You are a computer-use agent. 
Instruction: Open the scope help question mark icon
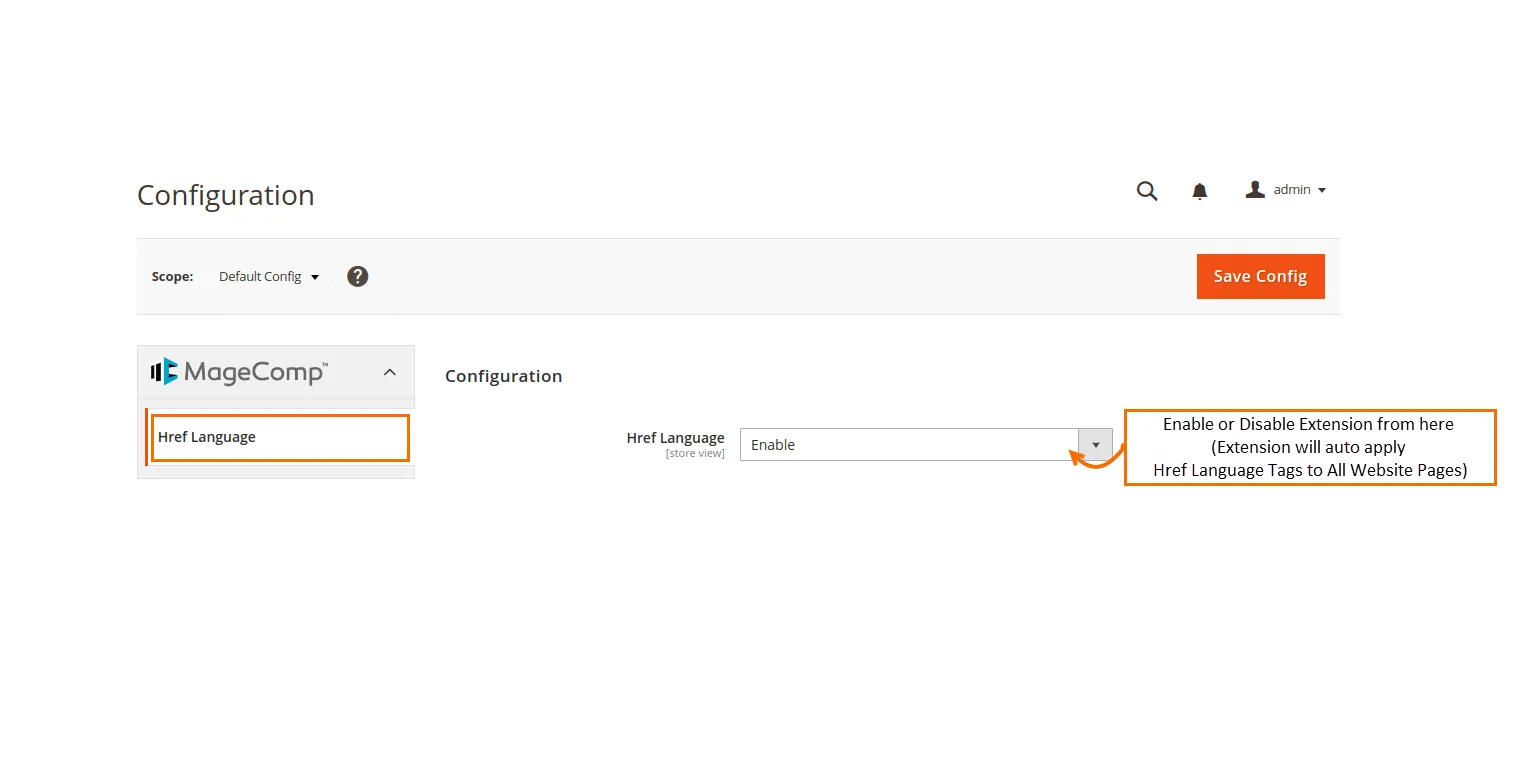[x=358, y=276]
